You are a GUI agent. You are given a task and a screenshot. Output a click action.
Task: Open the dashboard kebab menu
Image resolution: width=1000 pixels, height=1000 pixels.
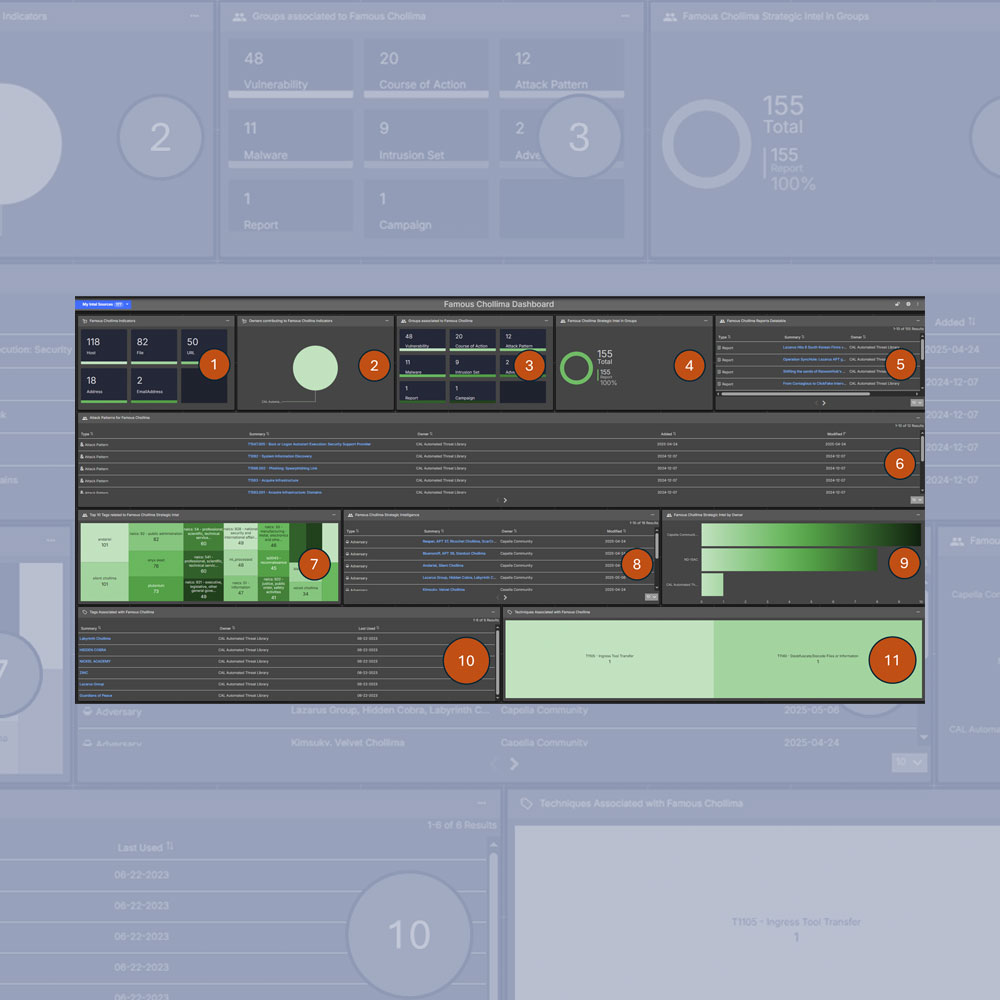(918, 304)
